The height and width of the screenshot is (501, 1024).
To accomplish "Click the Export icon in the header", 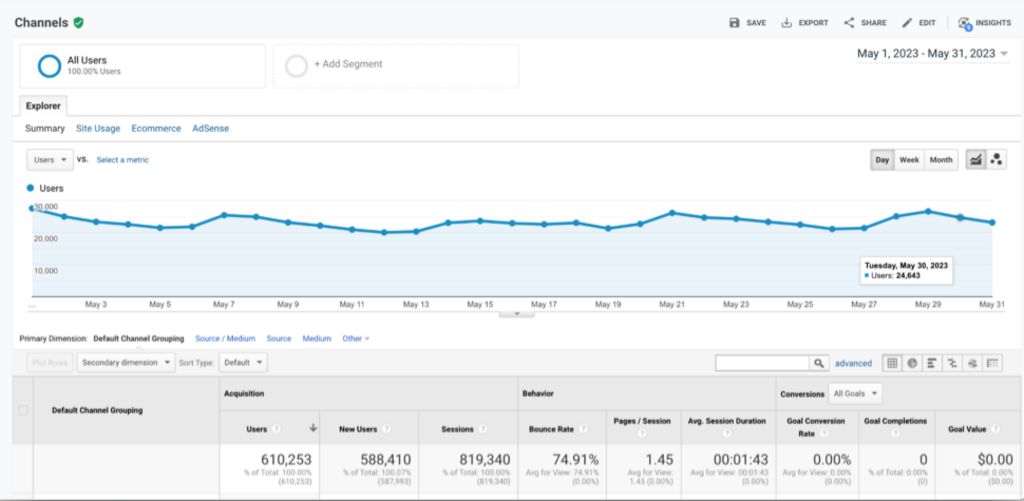I will 787,22.
